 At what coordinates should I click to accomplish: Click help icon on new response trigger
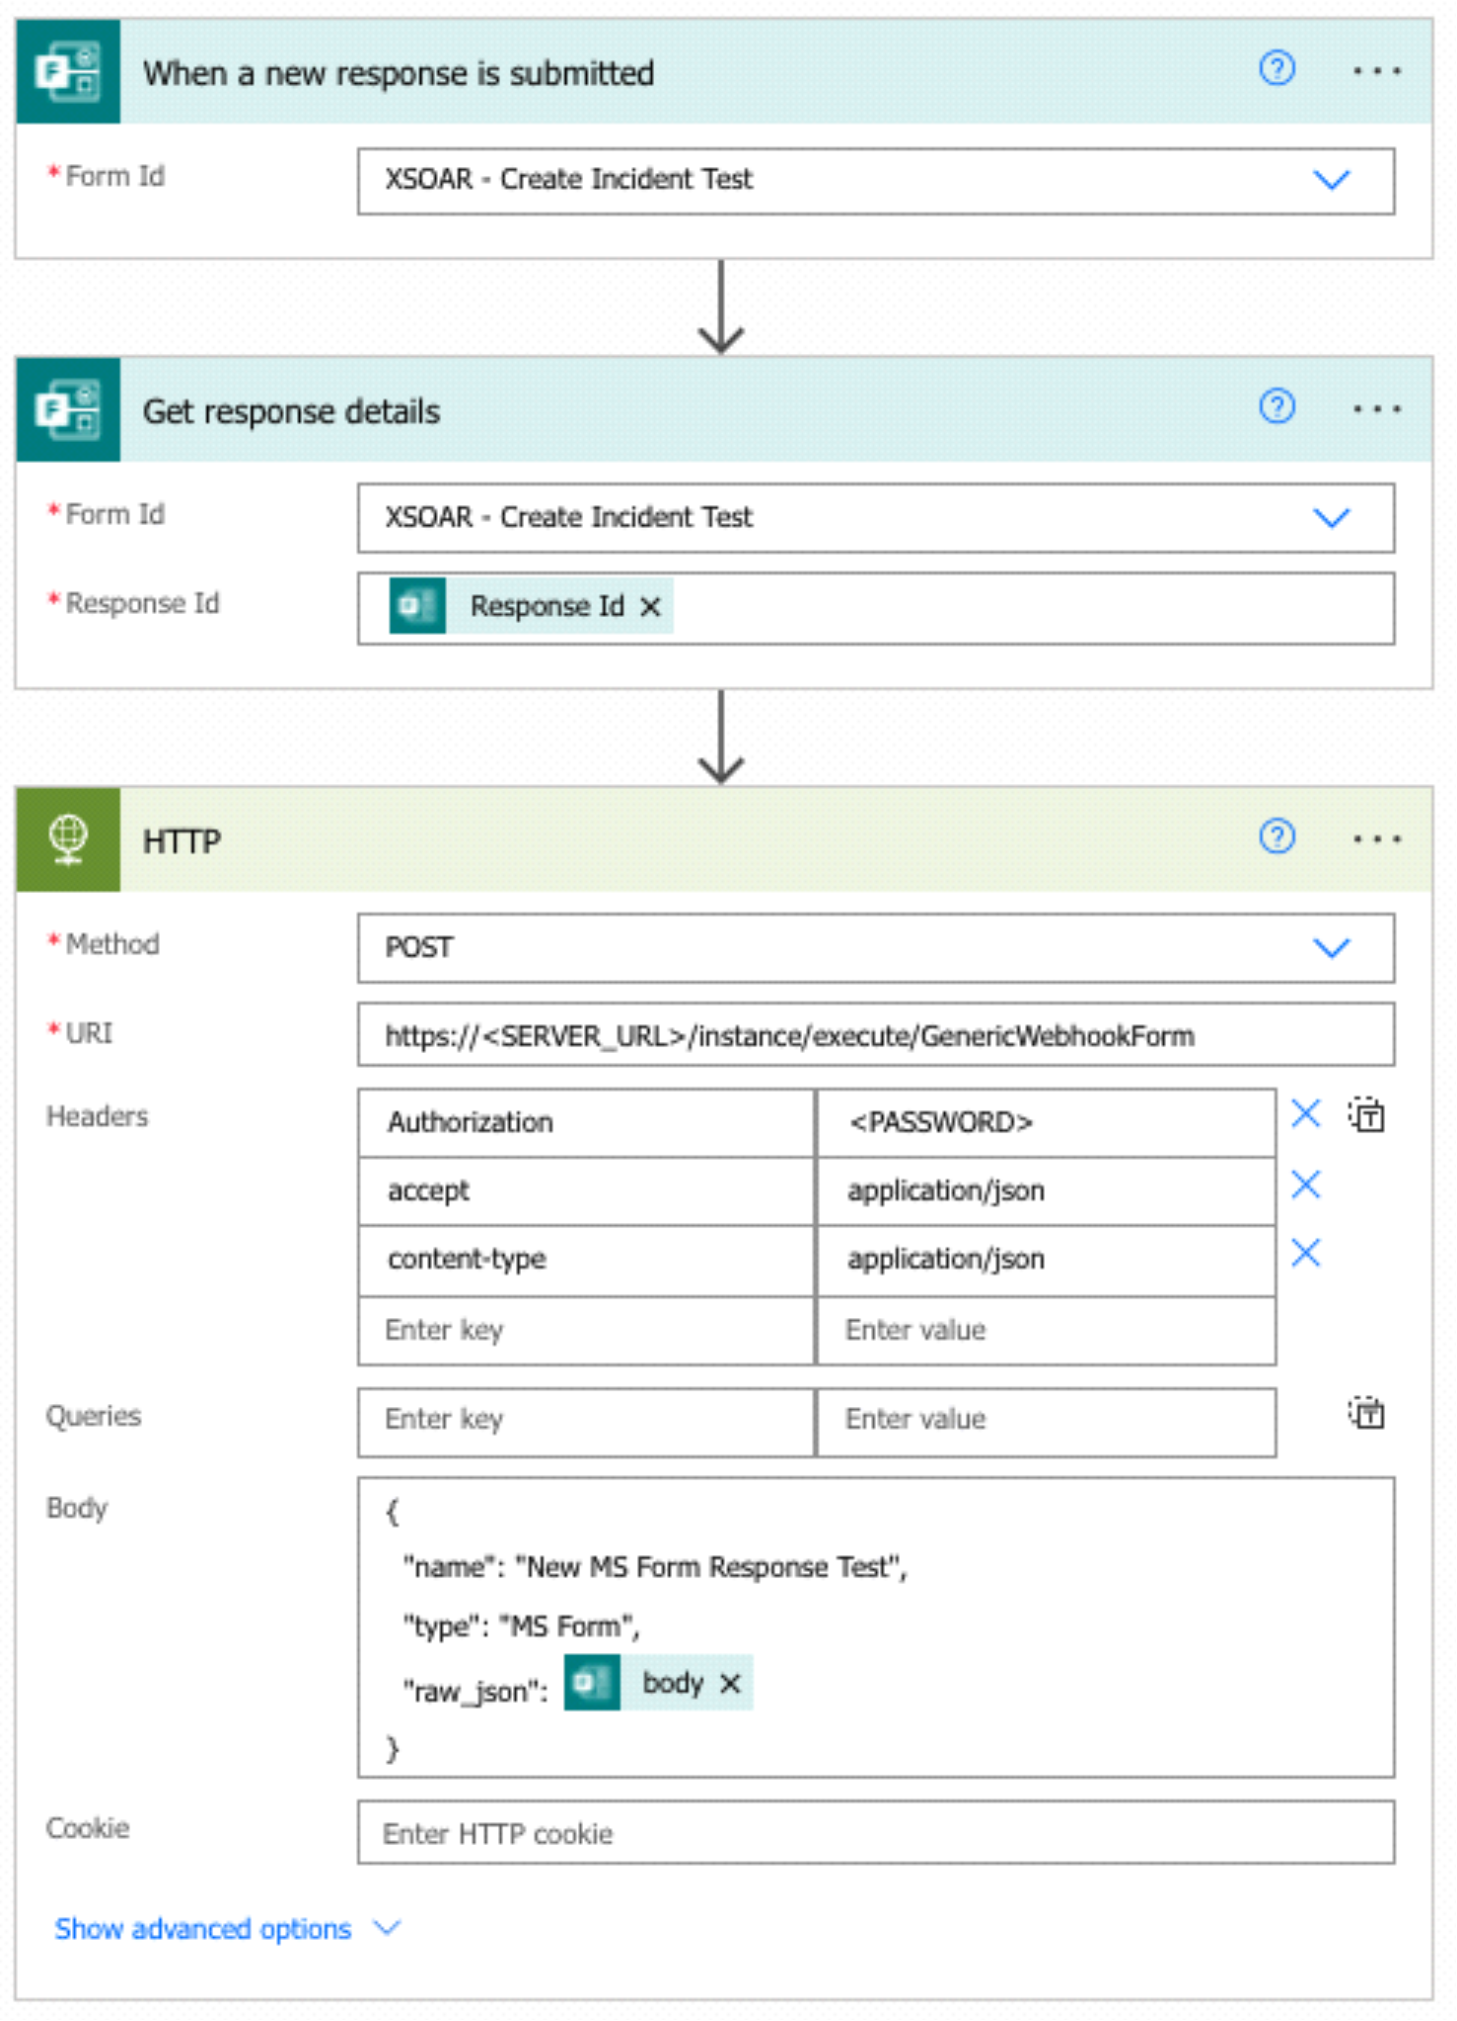point(1276,69)
